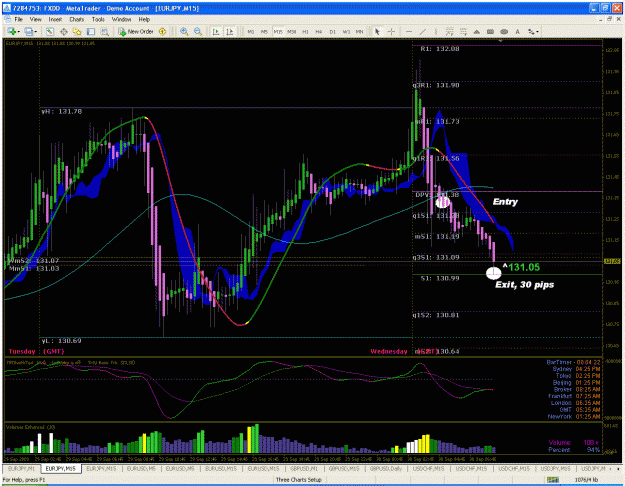Viewport: 625px width, 486px height.
Task: Switch chart to D1 timeframe
Action: 332,31
